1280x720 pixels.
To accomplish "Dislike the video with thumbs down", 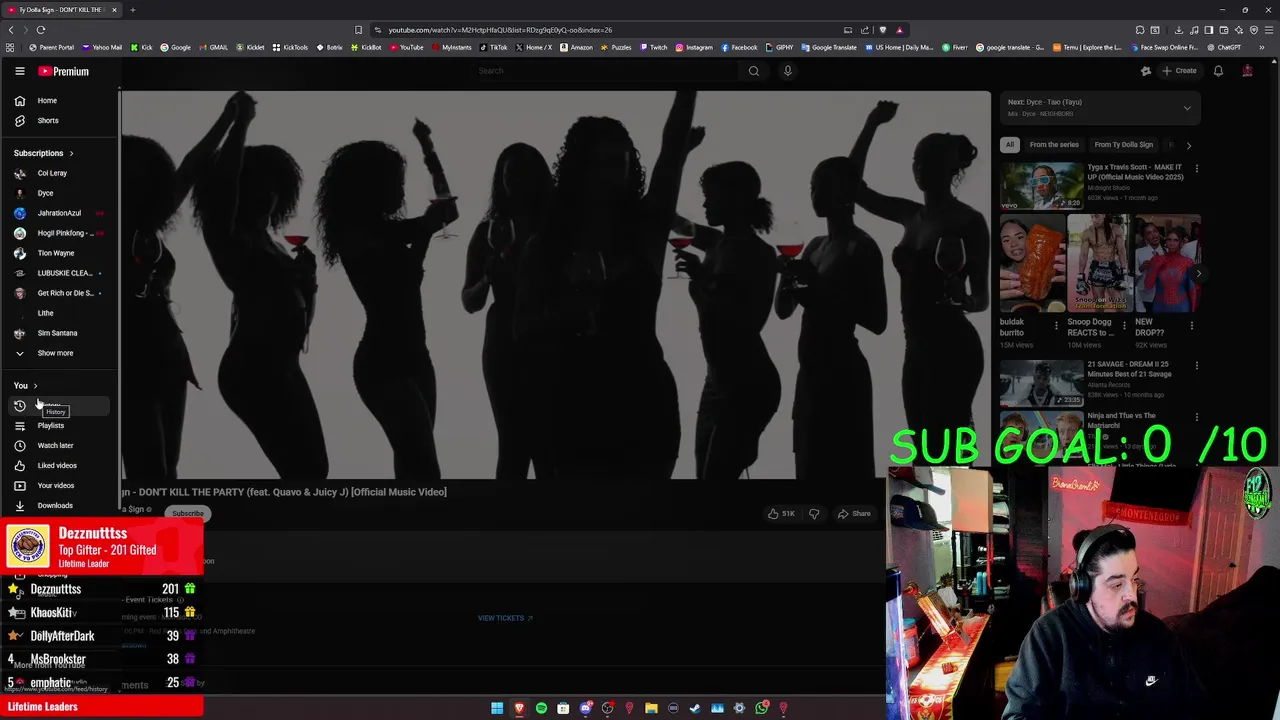I will click(814, 514).
